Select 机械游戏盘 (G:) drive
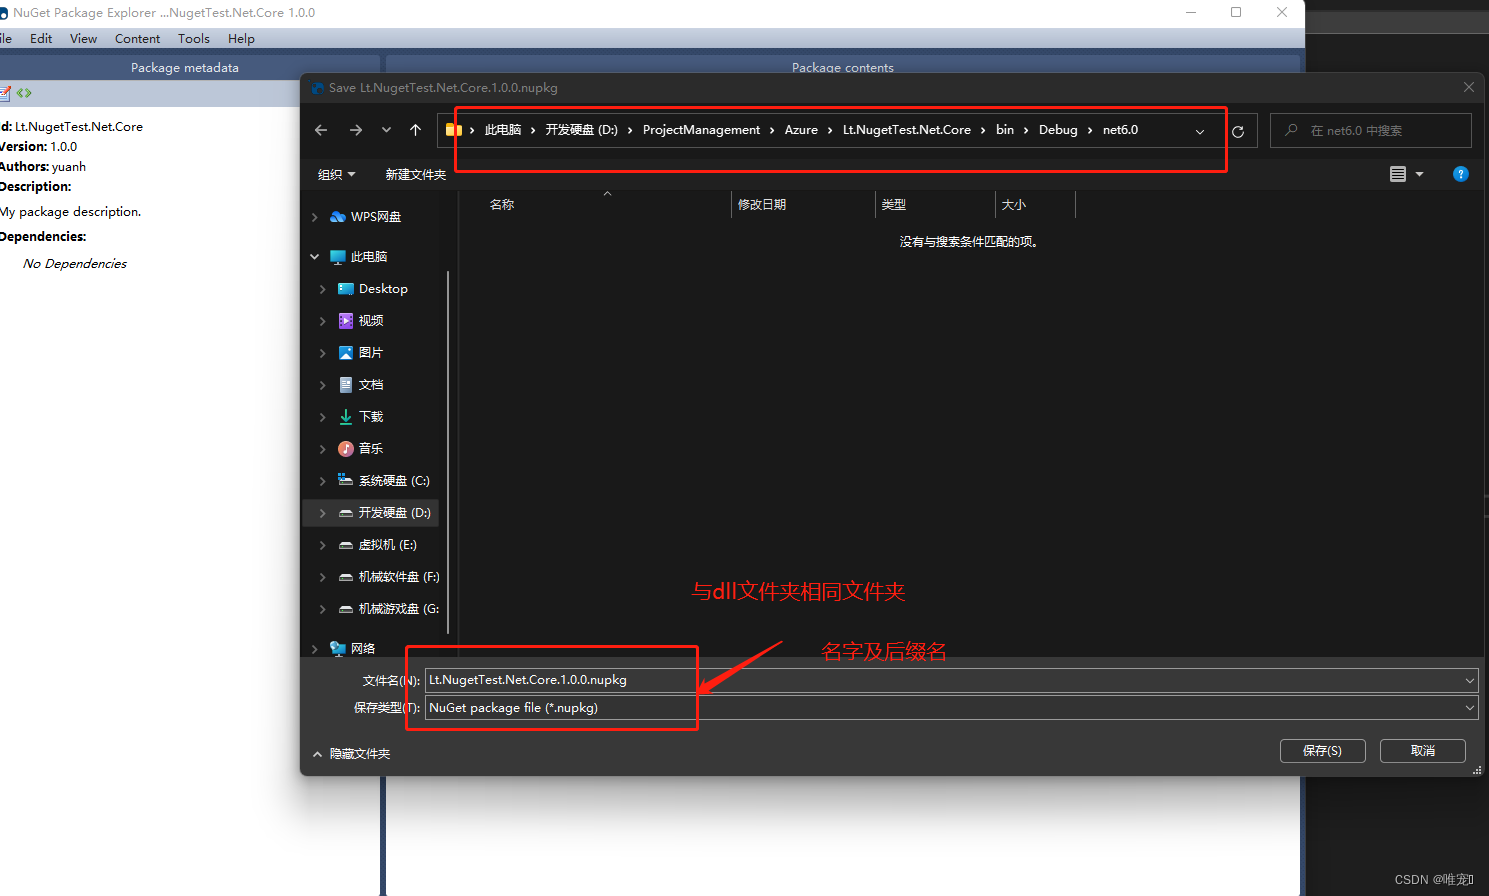1489x896 pixels. tap(389, 609)
